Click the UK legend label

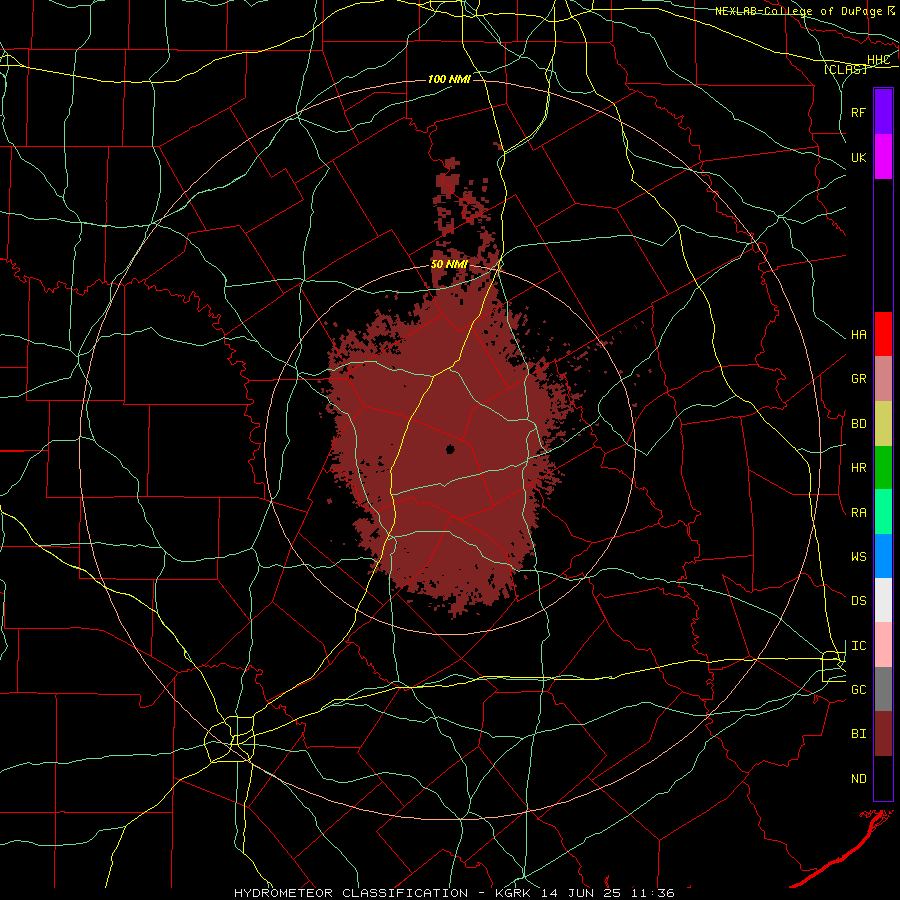(x=859, y=157)
